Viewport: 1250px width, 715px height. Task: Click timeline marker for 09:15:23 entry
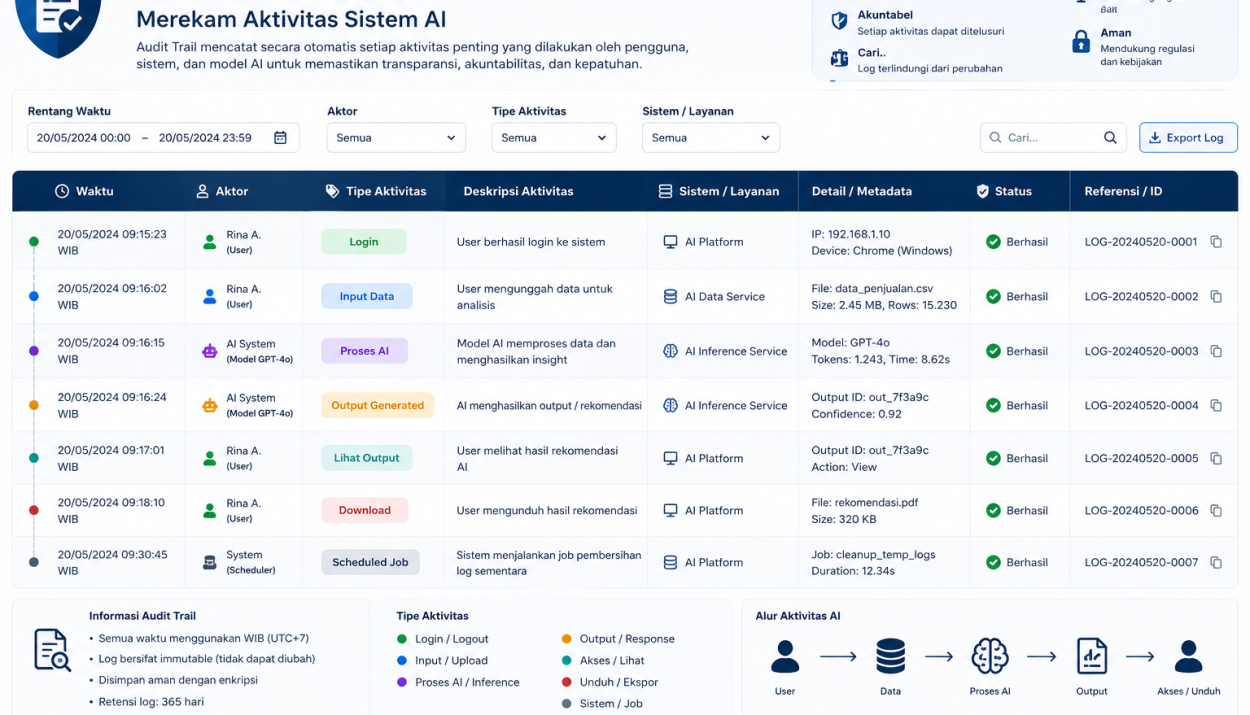pos(34,242)
